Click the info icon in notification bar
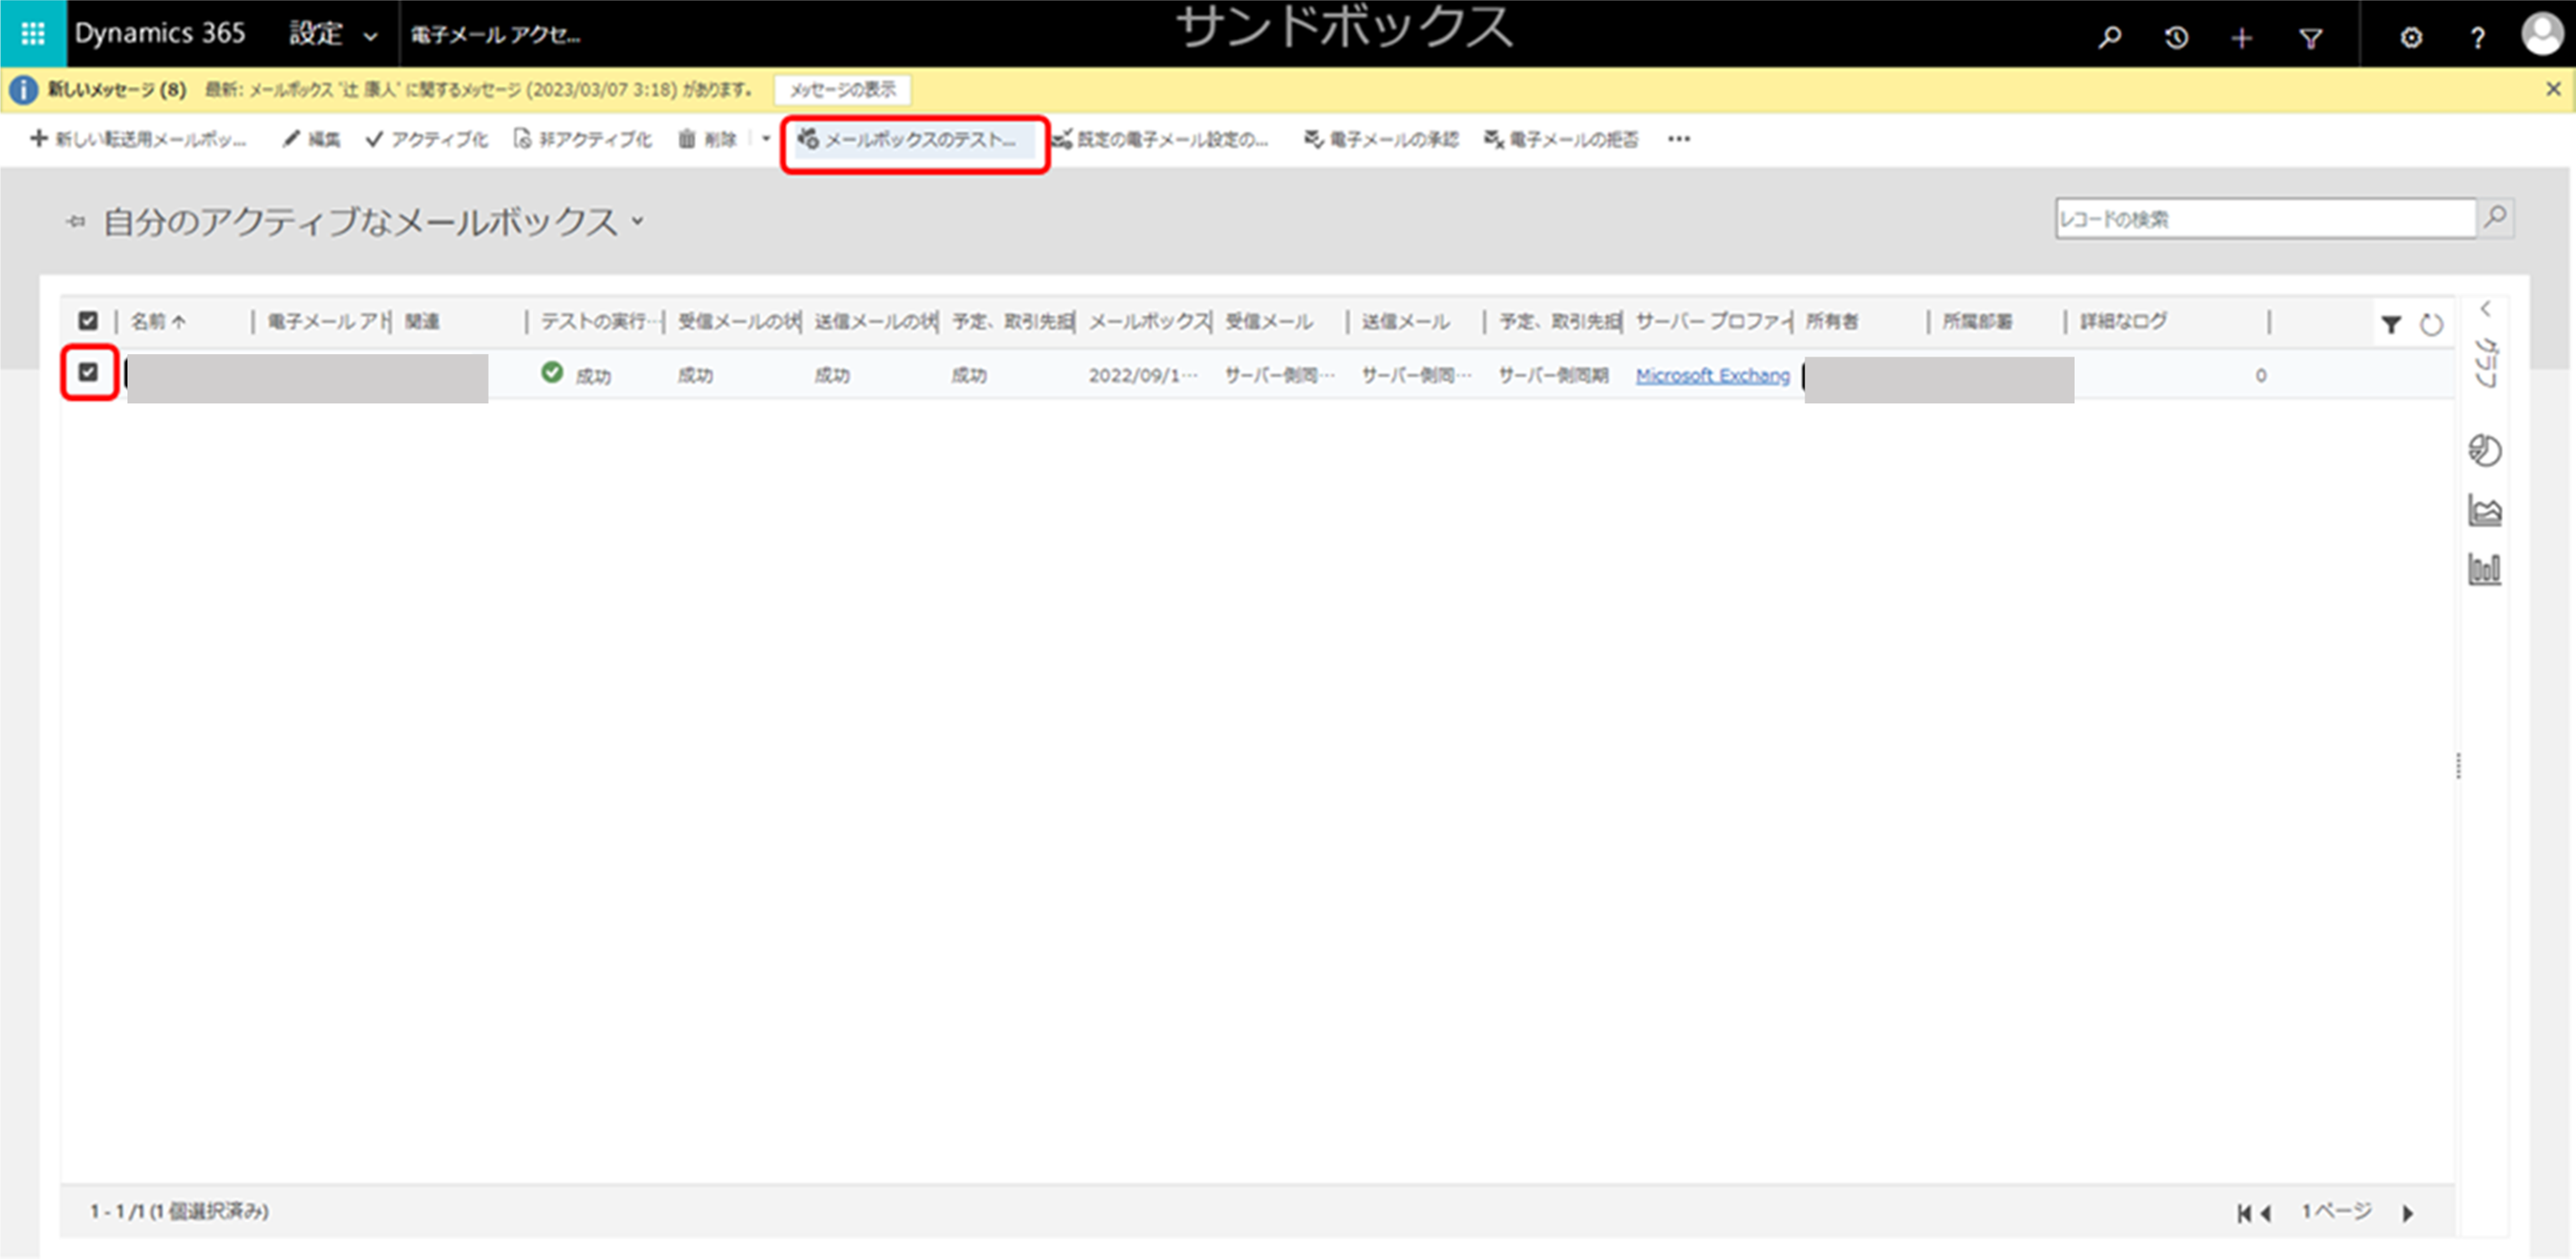Screen dimensions: 2576x1259 [x=23, y=90]
